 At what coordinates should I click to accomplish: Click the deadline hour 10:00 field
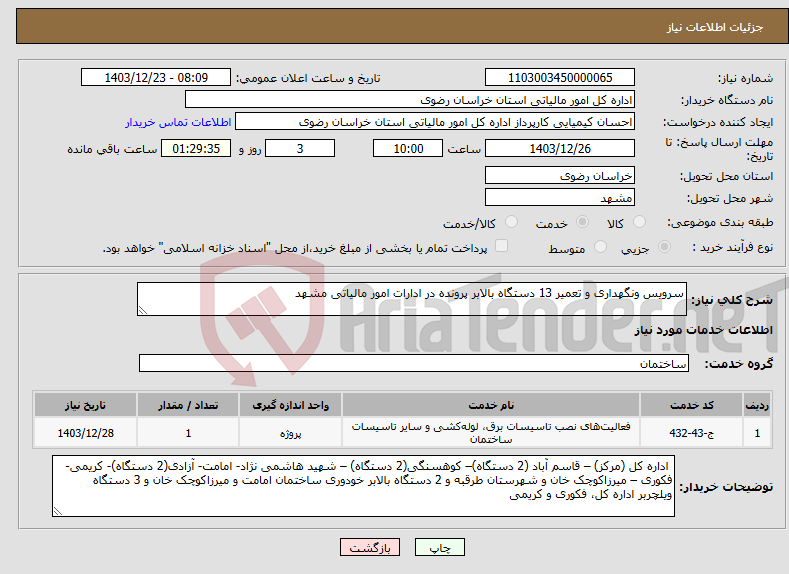pos(408,148)
